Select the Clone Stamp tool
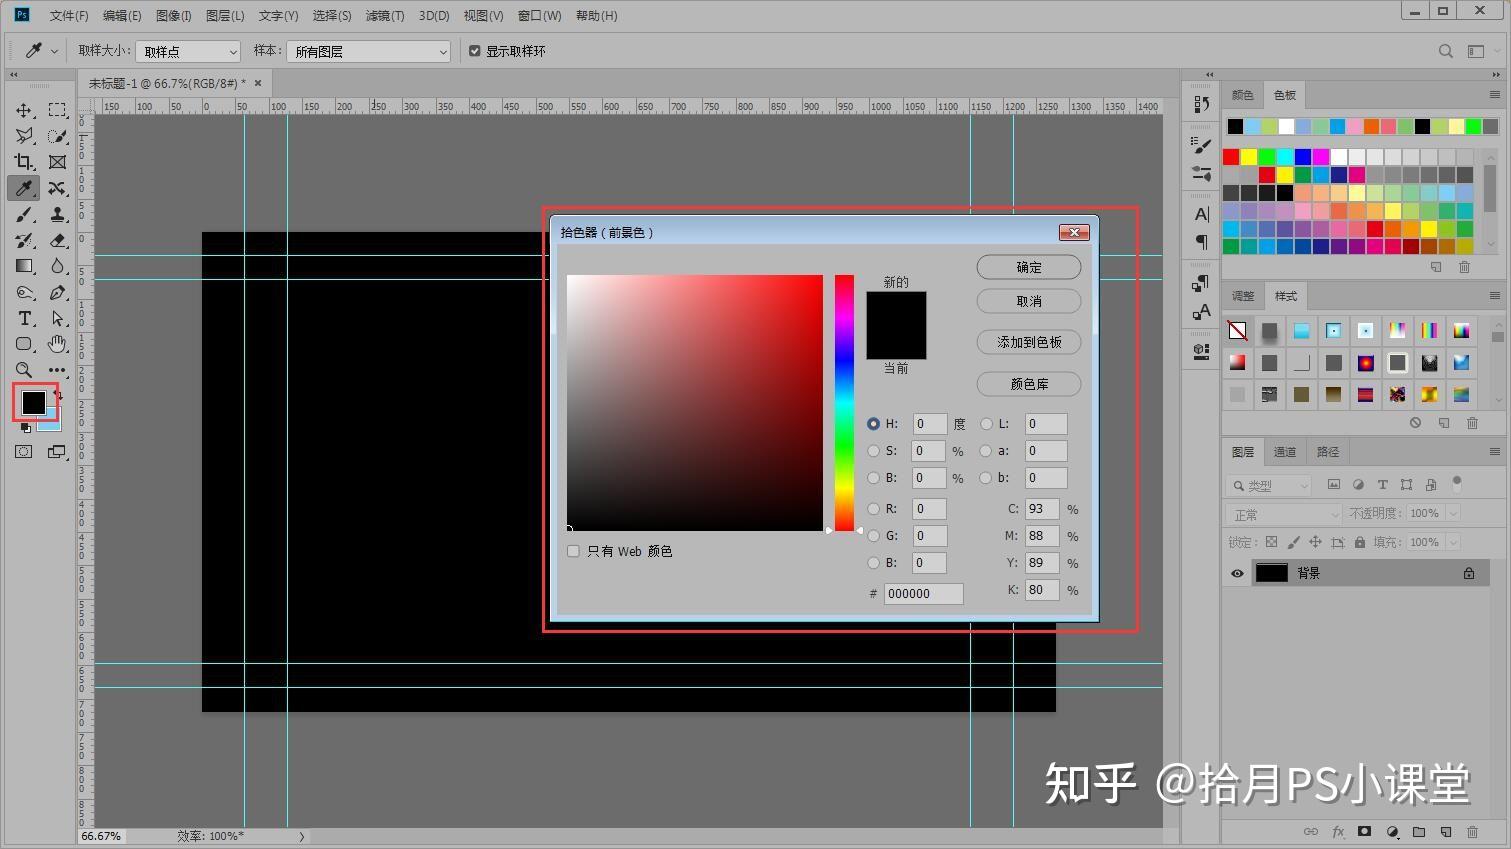The image size is (1511, 849). click(57, 214)
